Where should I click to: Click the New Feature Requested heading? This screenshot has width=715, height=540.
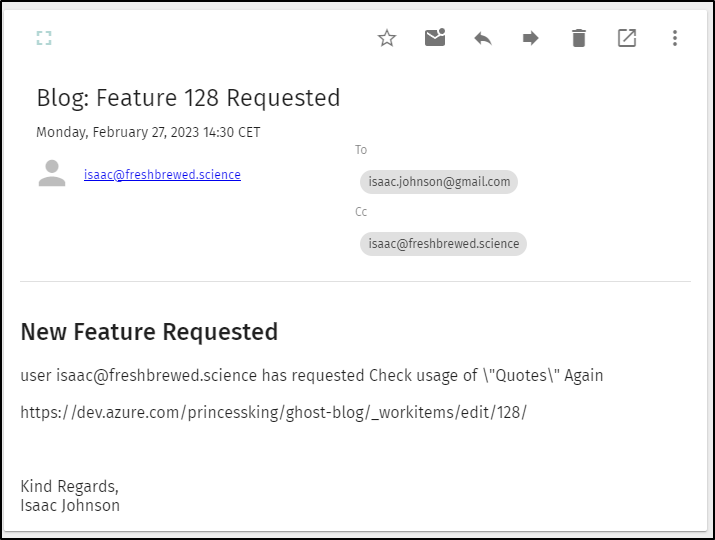149,332
